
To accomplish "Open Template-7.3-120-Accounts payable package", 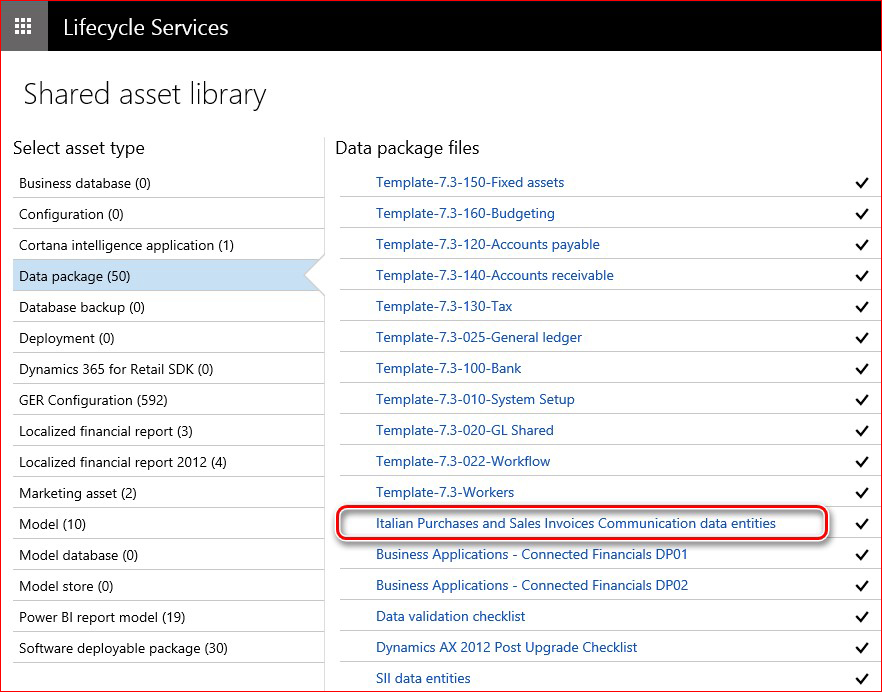I will pos(488,244).
